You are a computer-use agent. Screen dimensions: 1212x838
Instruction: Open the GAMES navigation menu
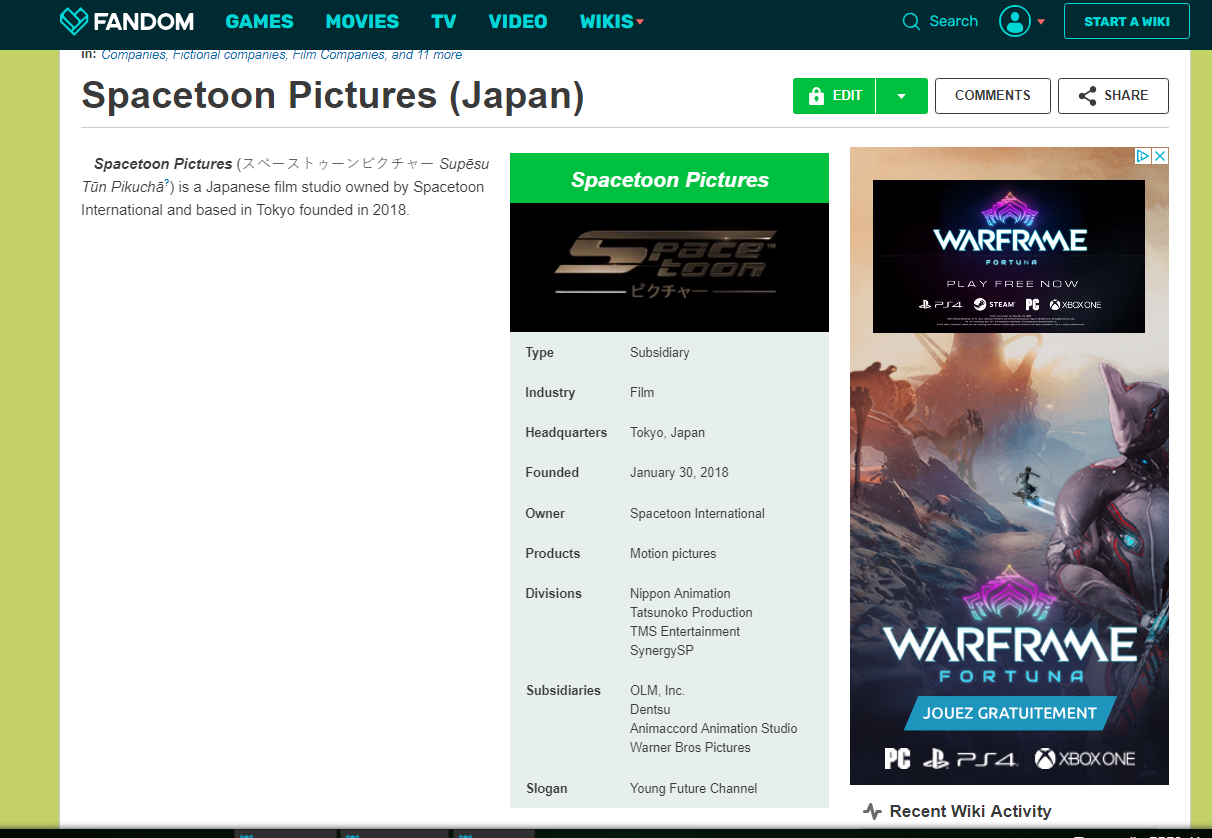pos(259,21)
